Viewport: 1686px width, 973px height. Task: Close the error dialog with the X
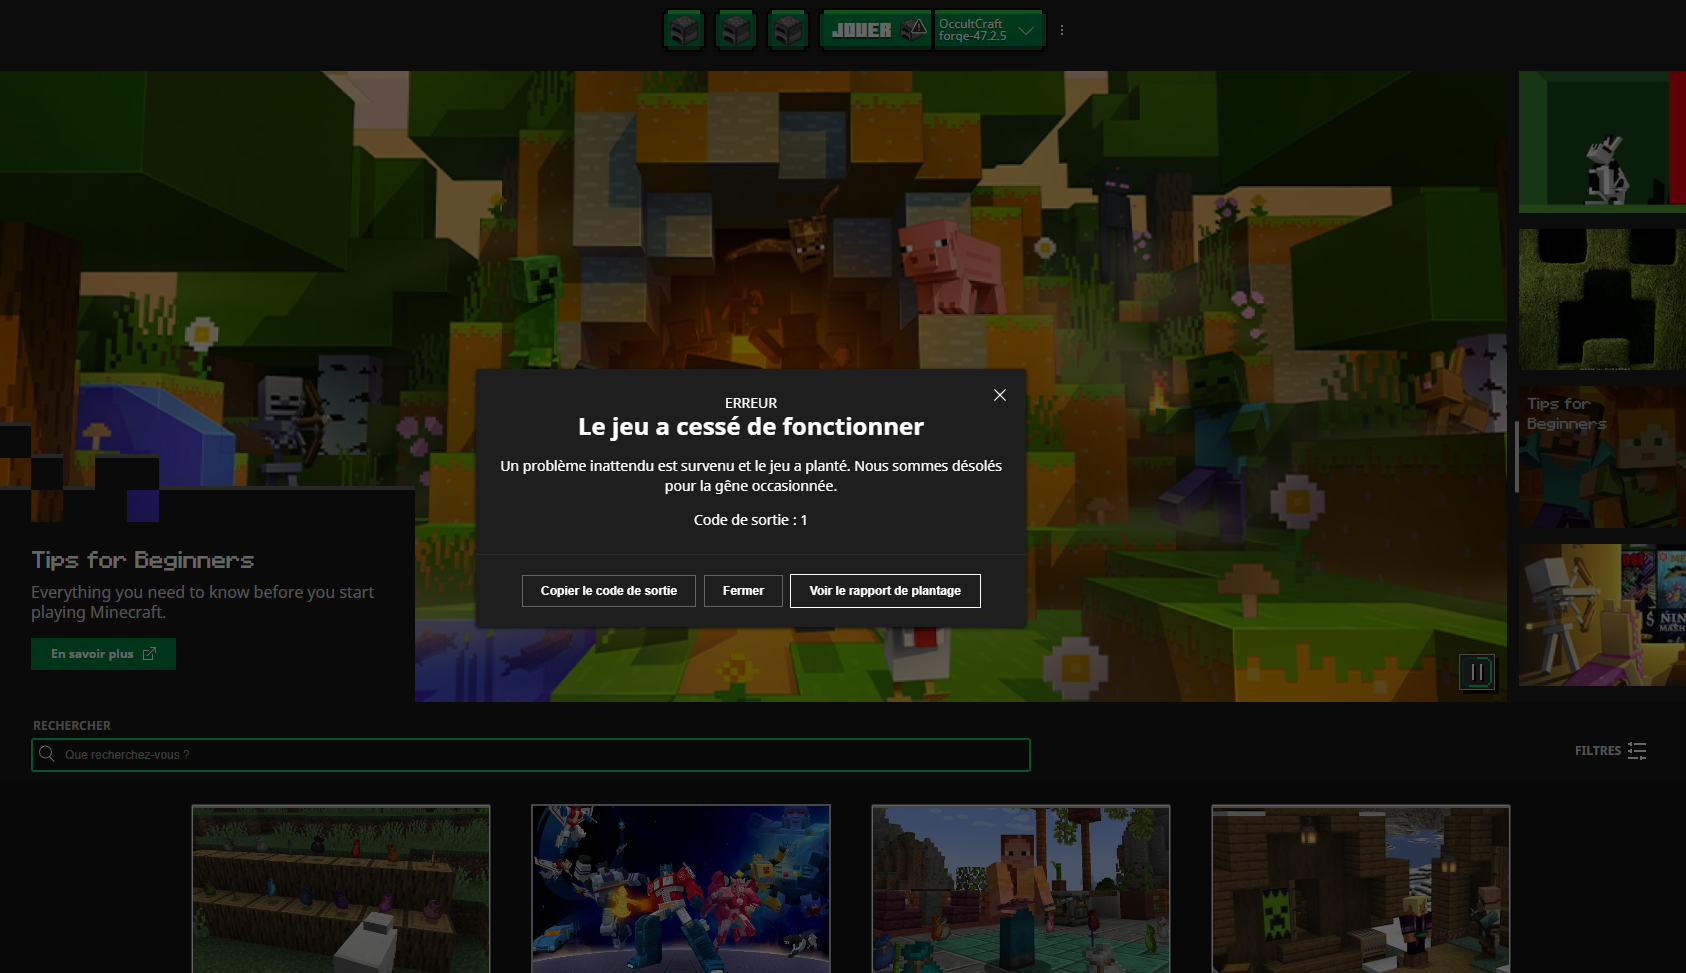(x=1000, y=395)
